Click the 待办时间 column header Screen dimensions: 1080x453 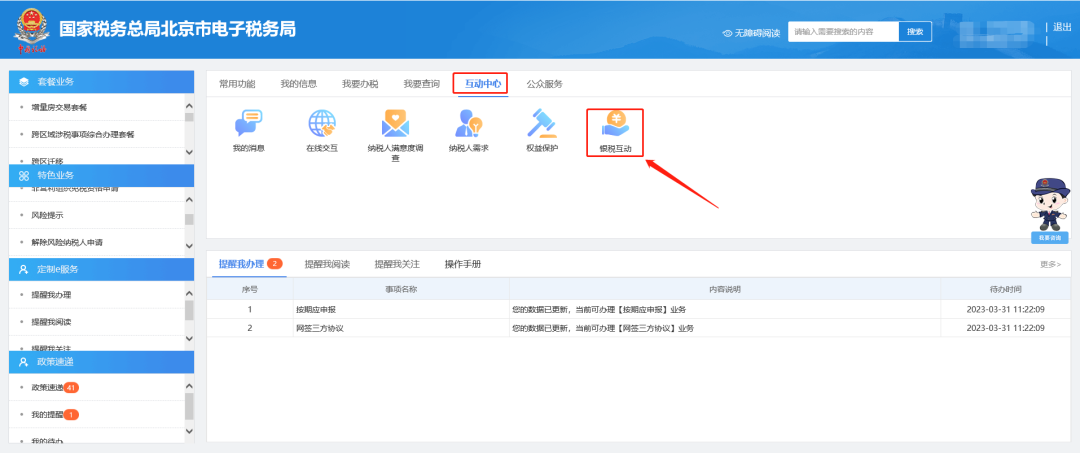point(1006,289)
